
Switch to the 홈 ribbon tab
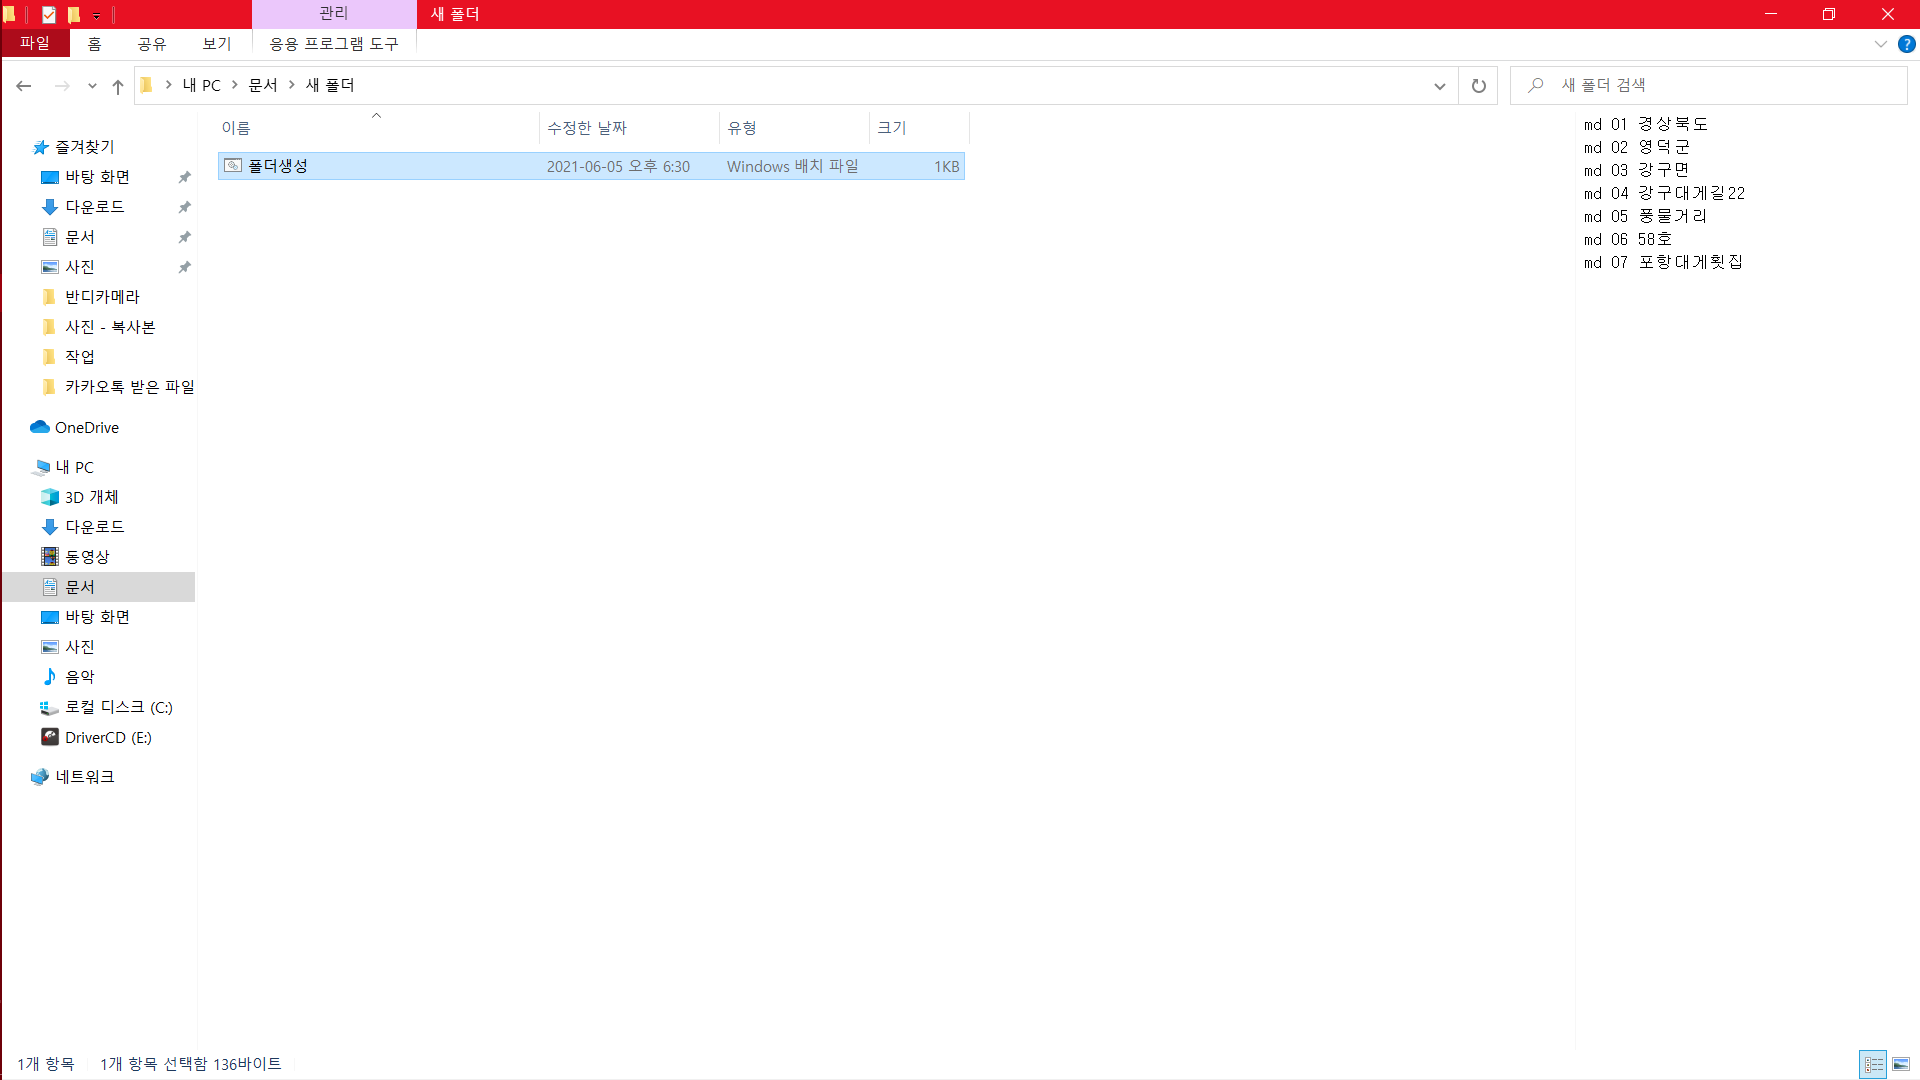click(94, 44)
